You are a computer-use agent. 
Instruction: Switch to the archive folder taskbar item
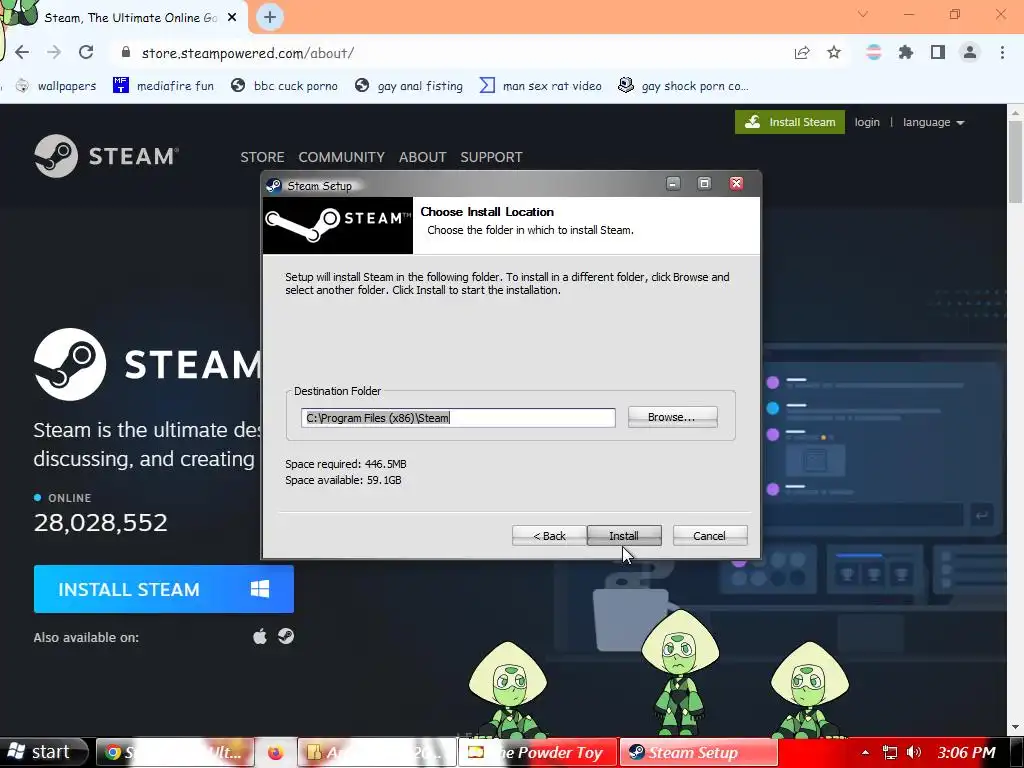377,752
